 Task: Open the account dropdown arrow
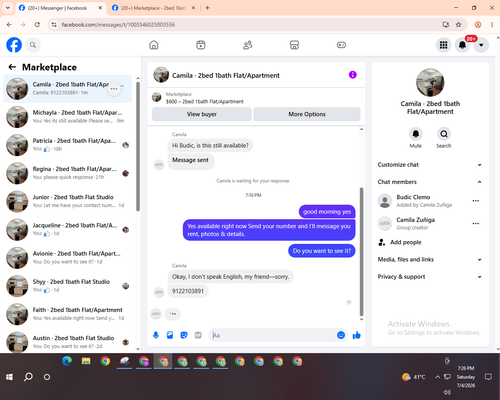pos(481,45)
